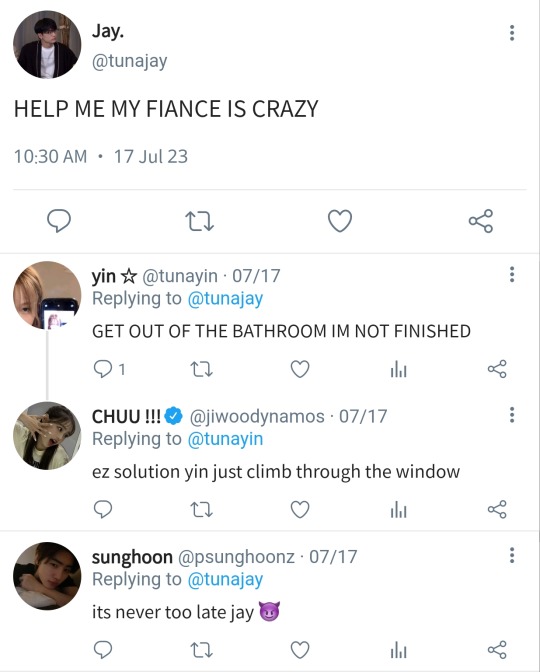Reply to sunghoon's never too late tweet
This screenshot has height=672, width=540.
103,650
